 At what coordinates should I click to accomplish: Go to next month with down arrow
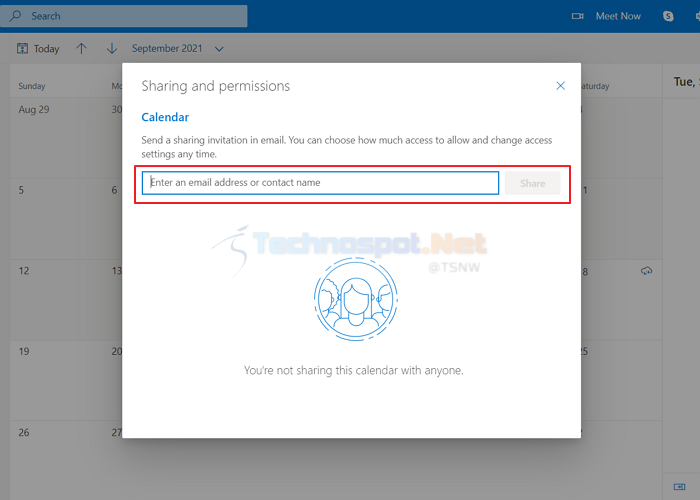point(112,48)
